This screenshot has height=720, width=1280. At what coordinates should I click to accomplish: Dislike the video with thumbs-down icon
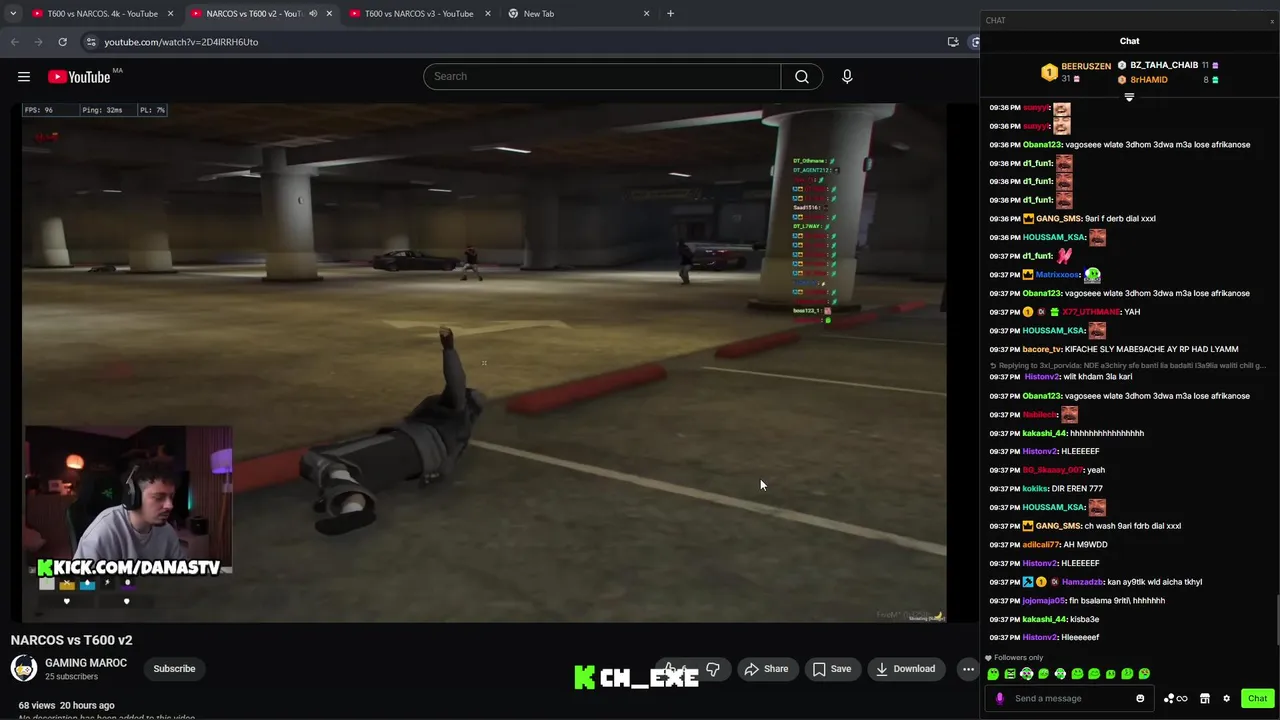click(x=713, y=669)
